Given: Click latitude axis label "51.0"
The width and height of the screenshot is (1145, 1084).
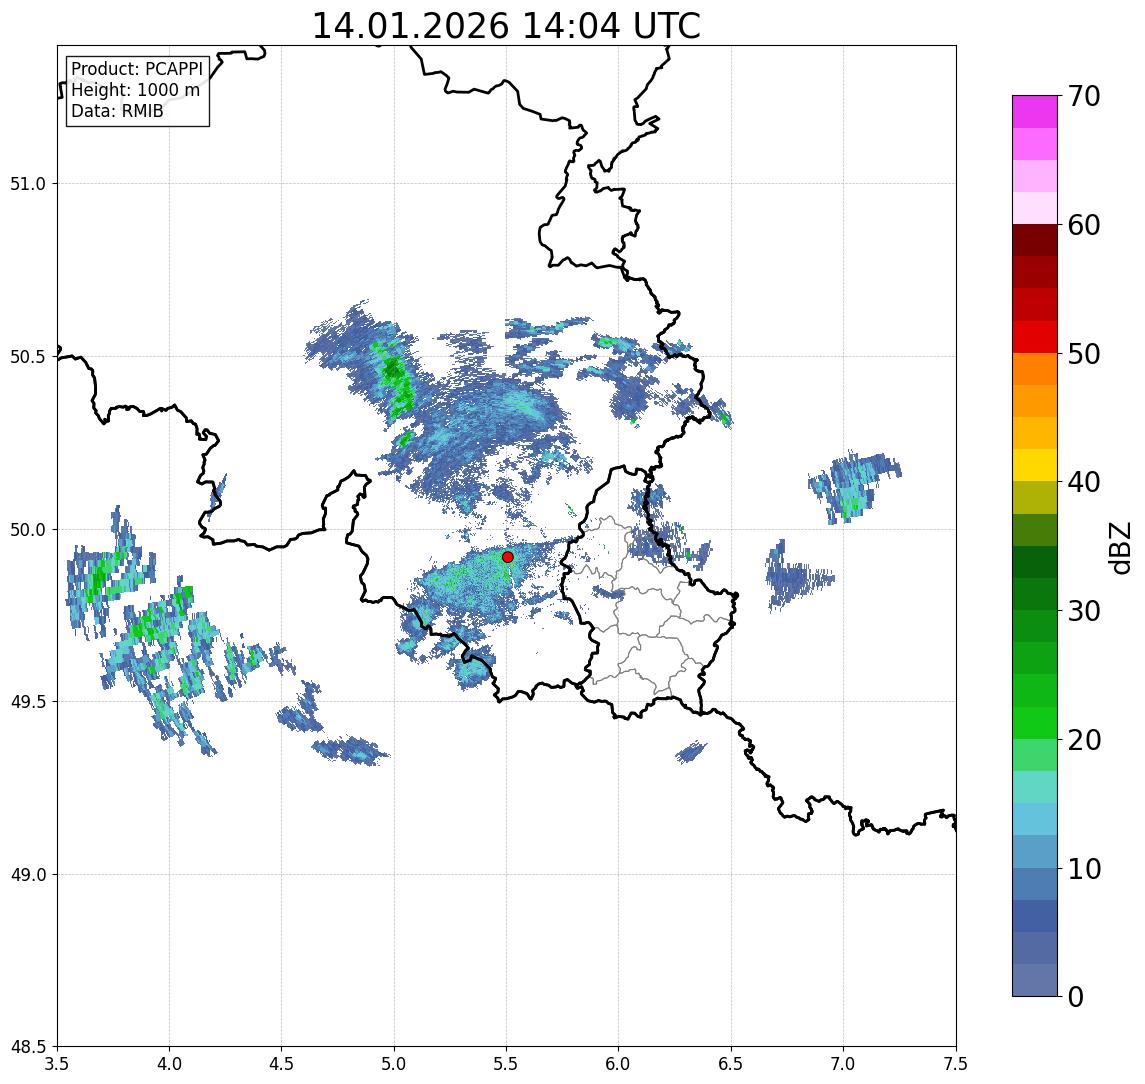Looking at the screenshot, I should click(x=28, y=184).
